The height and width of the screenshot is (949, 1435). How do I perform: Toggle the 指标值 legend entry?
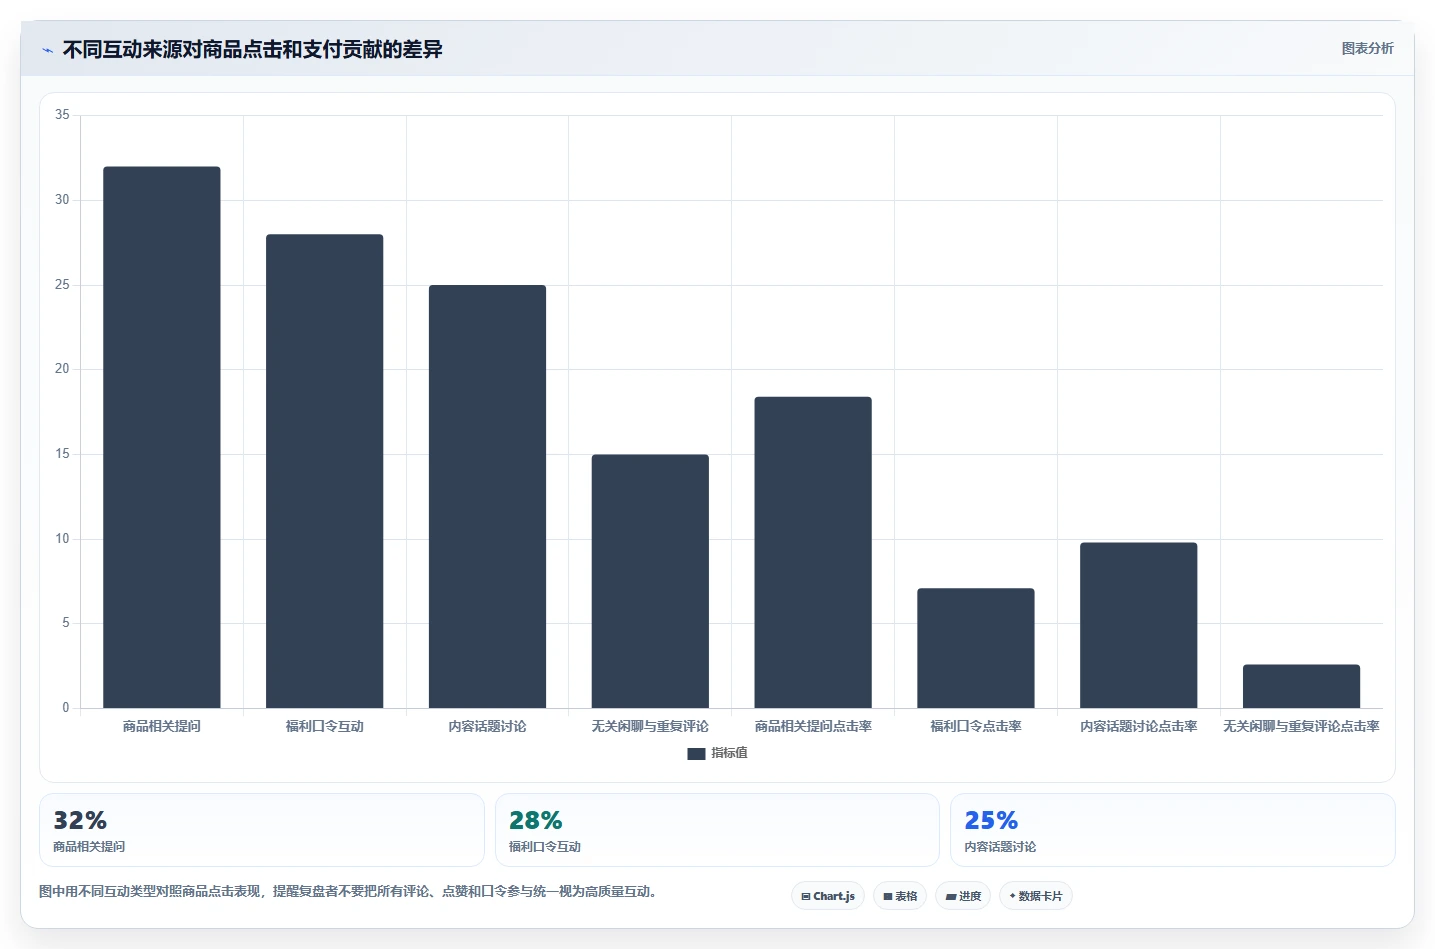pos(717,753)
